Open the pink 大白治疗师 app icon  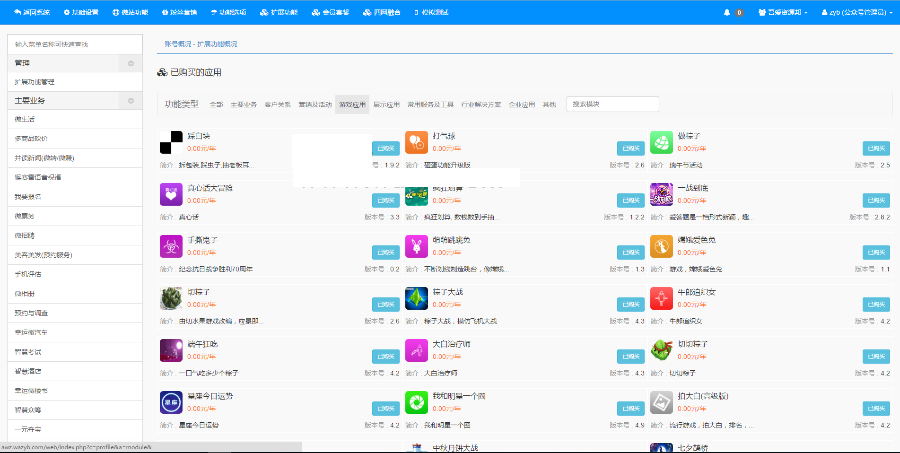416,350
